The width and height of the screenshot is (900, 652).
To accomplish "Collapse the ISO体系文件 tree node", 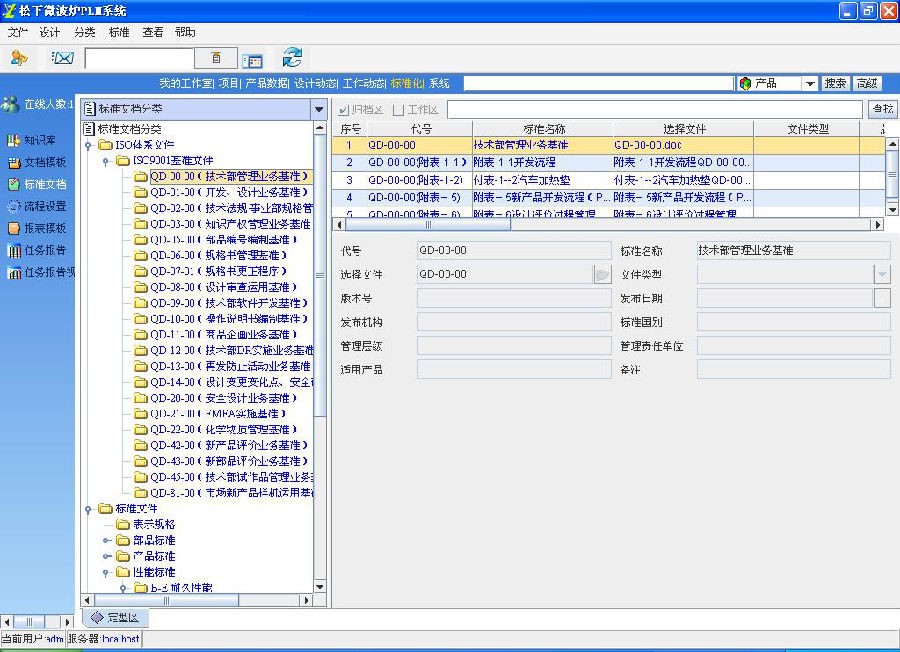I will coord(90,145).
